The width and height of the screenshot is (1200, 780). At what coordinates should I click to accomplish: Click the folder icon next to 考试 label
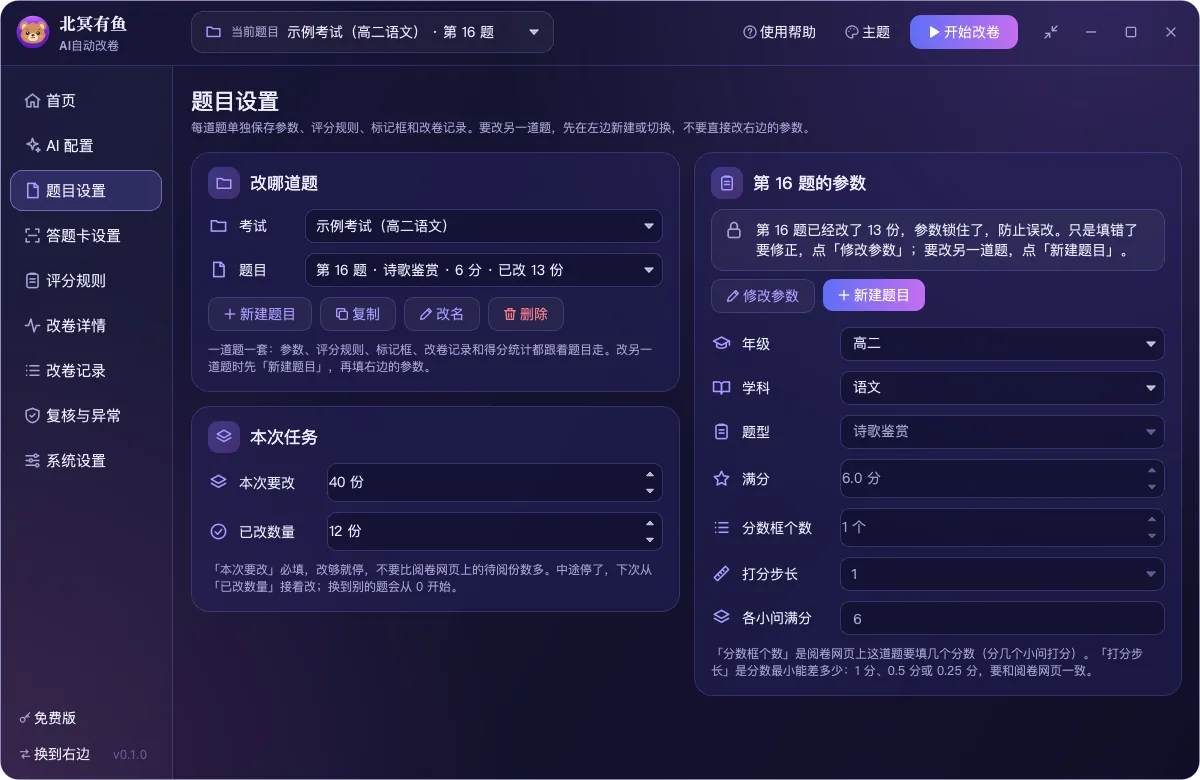coord(218,226)
